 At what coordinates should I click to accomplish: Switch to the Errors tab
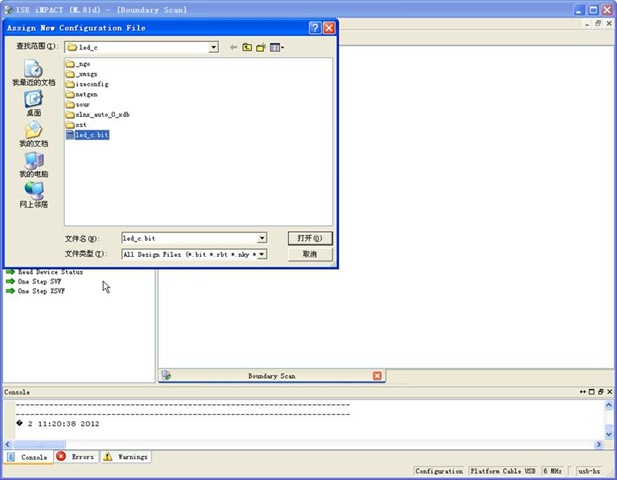click(x=76, y=457)
